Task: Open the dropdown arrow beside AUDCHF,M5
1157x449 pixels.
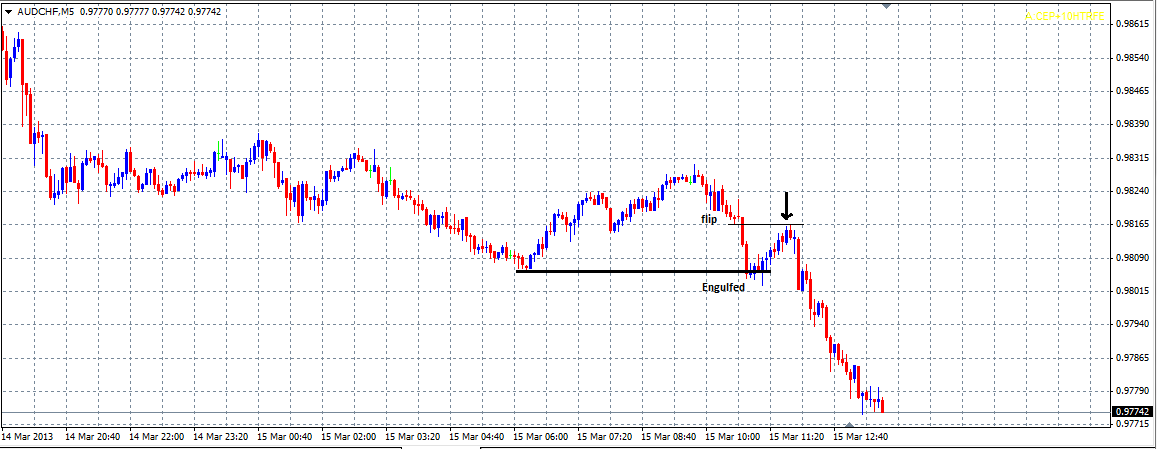Action: [8, 11]
